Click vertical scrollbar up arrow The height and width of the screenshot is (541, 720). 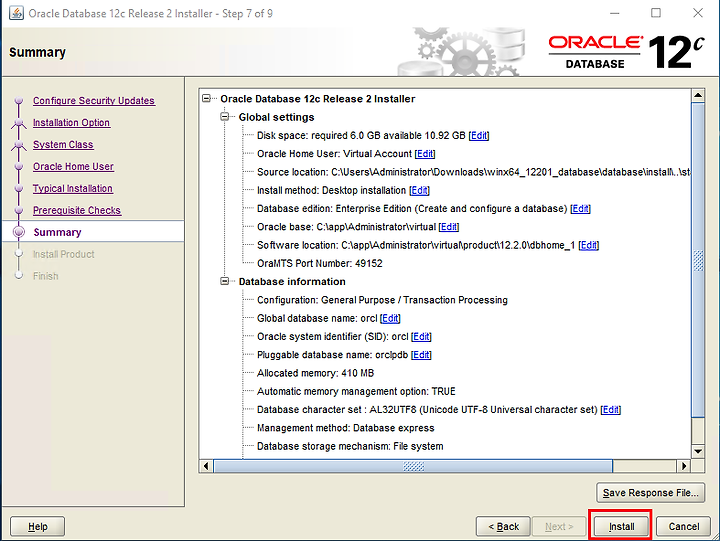(698, 96)
